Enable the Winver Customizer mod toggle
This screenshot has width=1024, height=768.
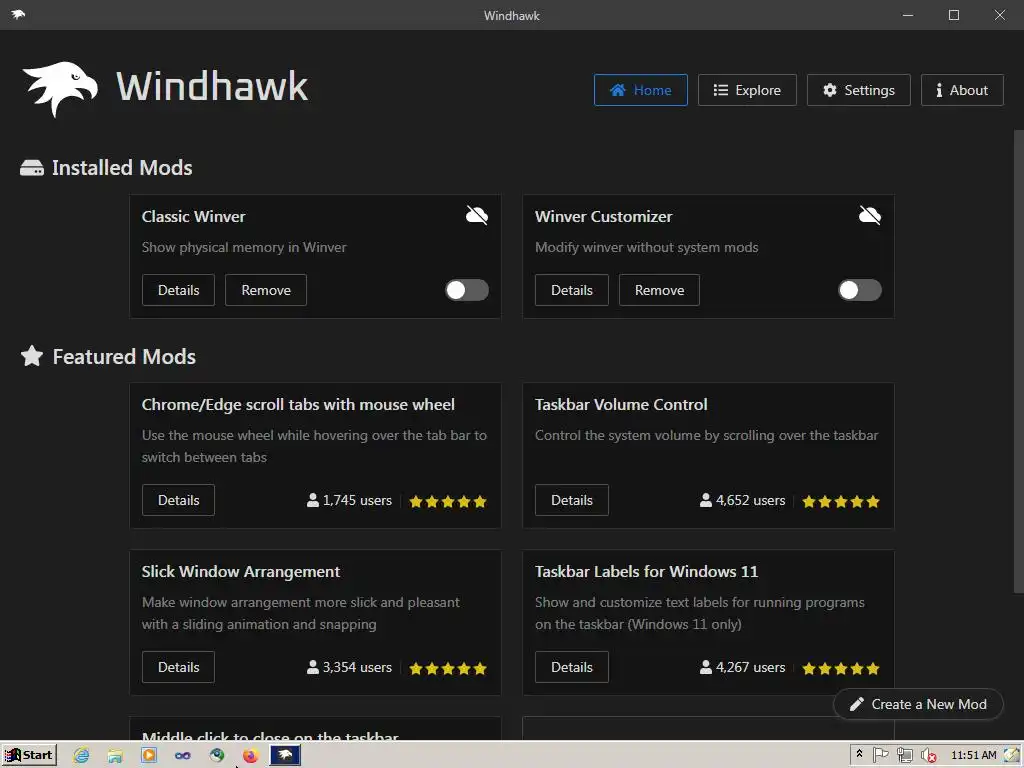tap(859, 290)
